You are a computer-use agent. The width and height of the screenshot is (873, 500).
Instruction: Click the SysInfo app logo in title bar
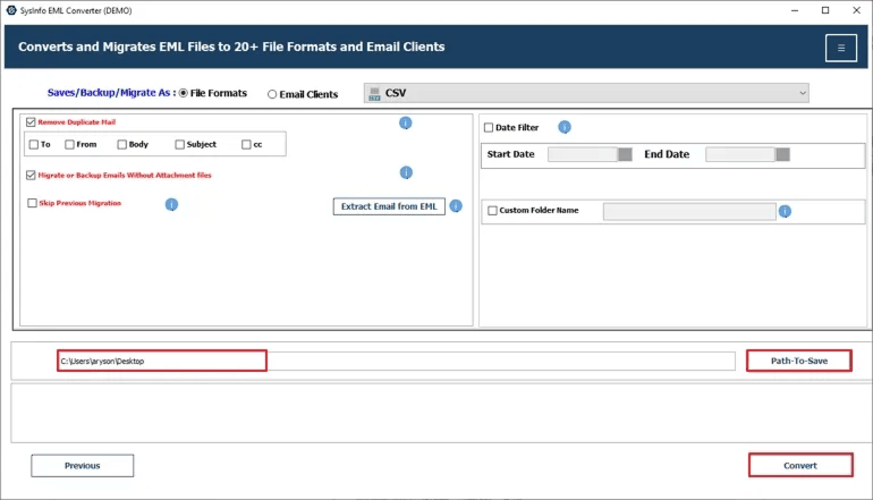[11, 10]
